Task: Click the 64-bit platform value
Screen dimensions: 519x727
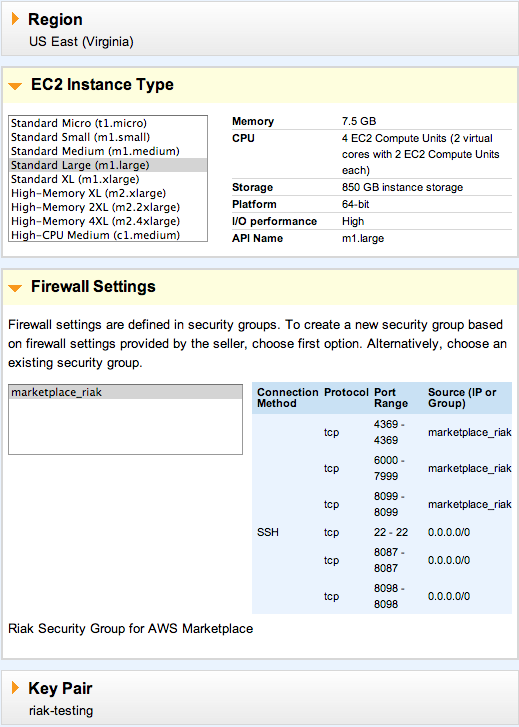Action: (x=356, y=204)
